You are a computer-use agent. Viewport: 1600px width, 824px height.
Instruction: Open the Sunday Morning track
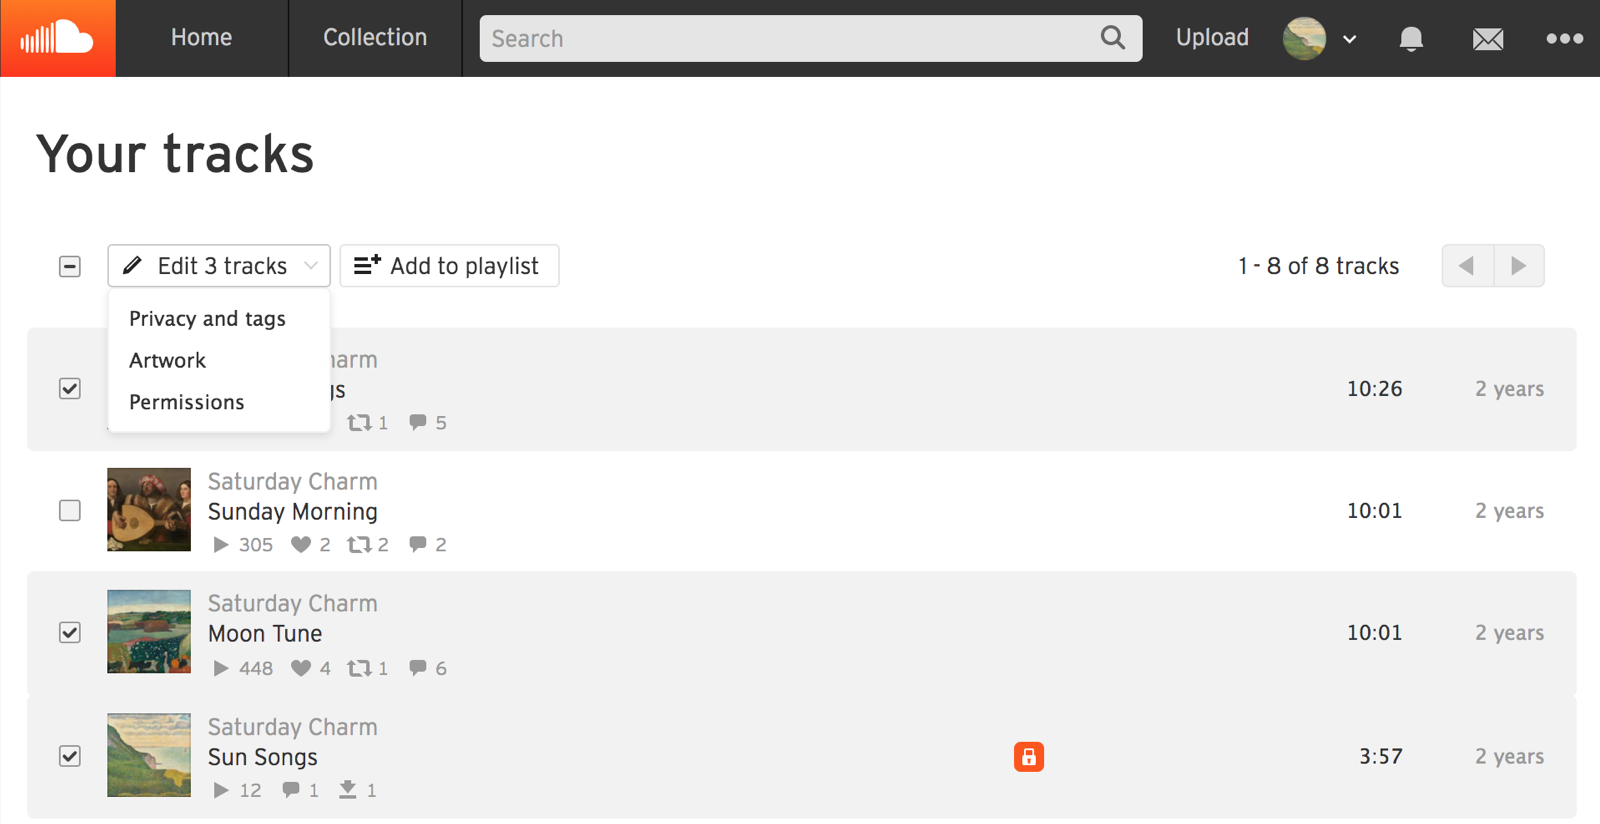[x=292, y=511]
